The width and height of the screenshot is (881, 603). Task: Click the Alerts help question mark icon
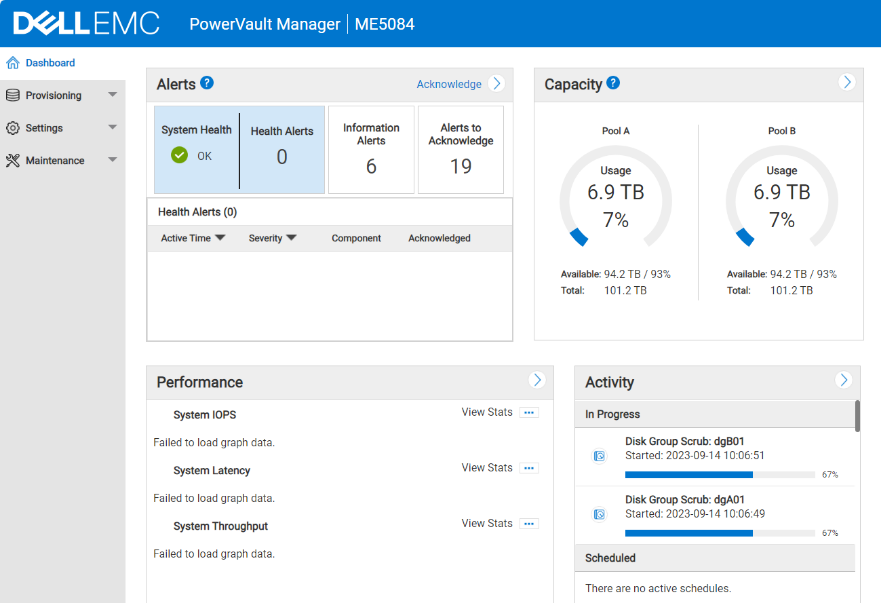[207, 83]
